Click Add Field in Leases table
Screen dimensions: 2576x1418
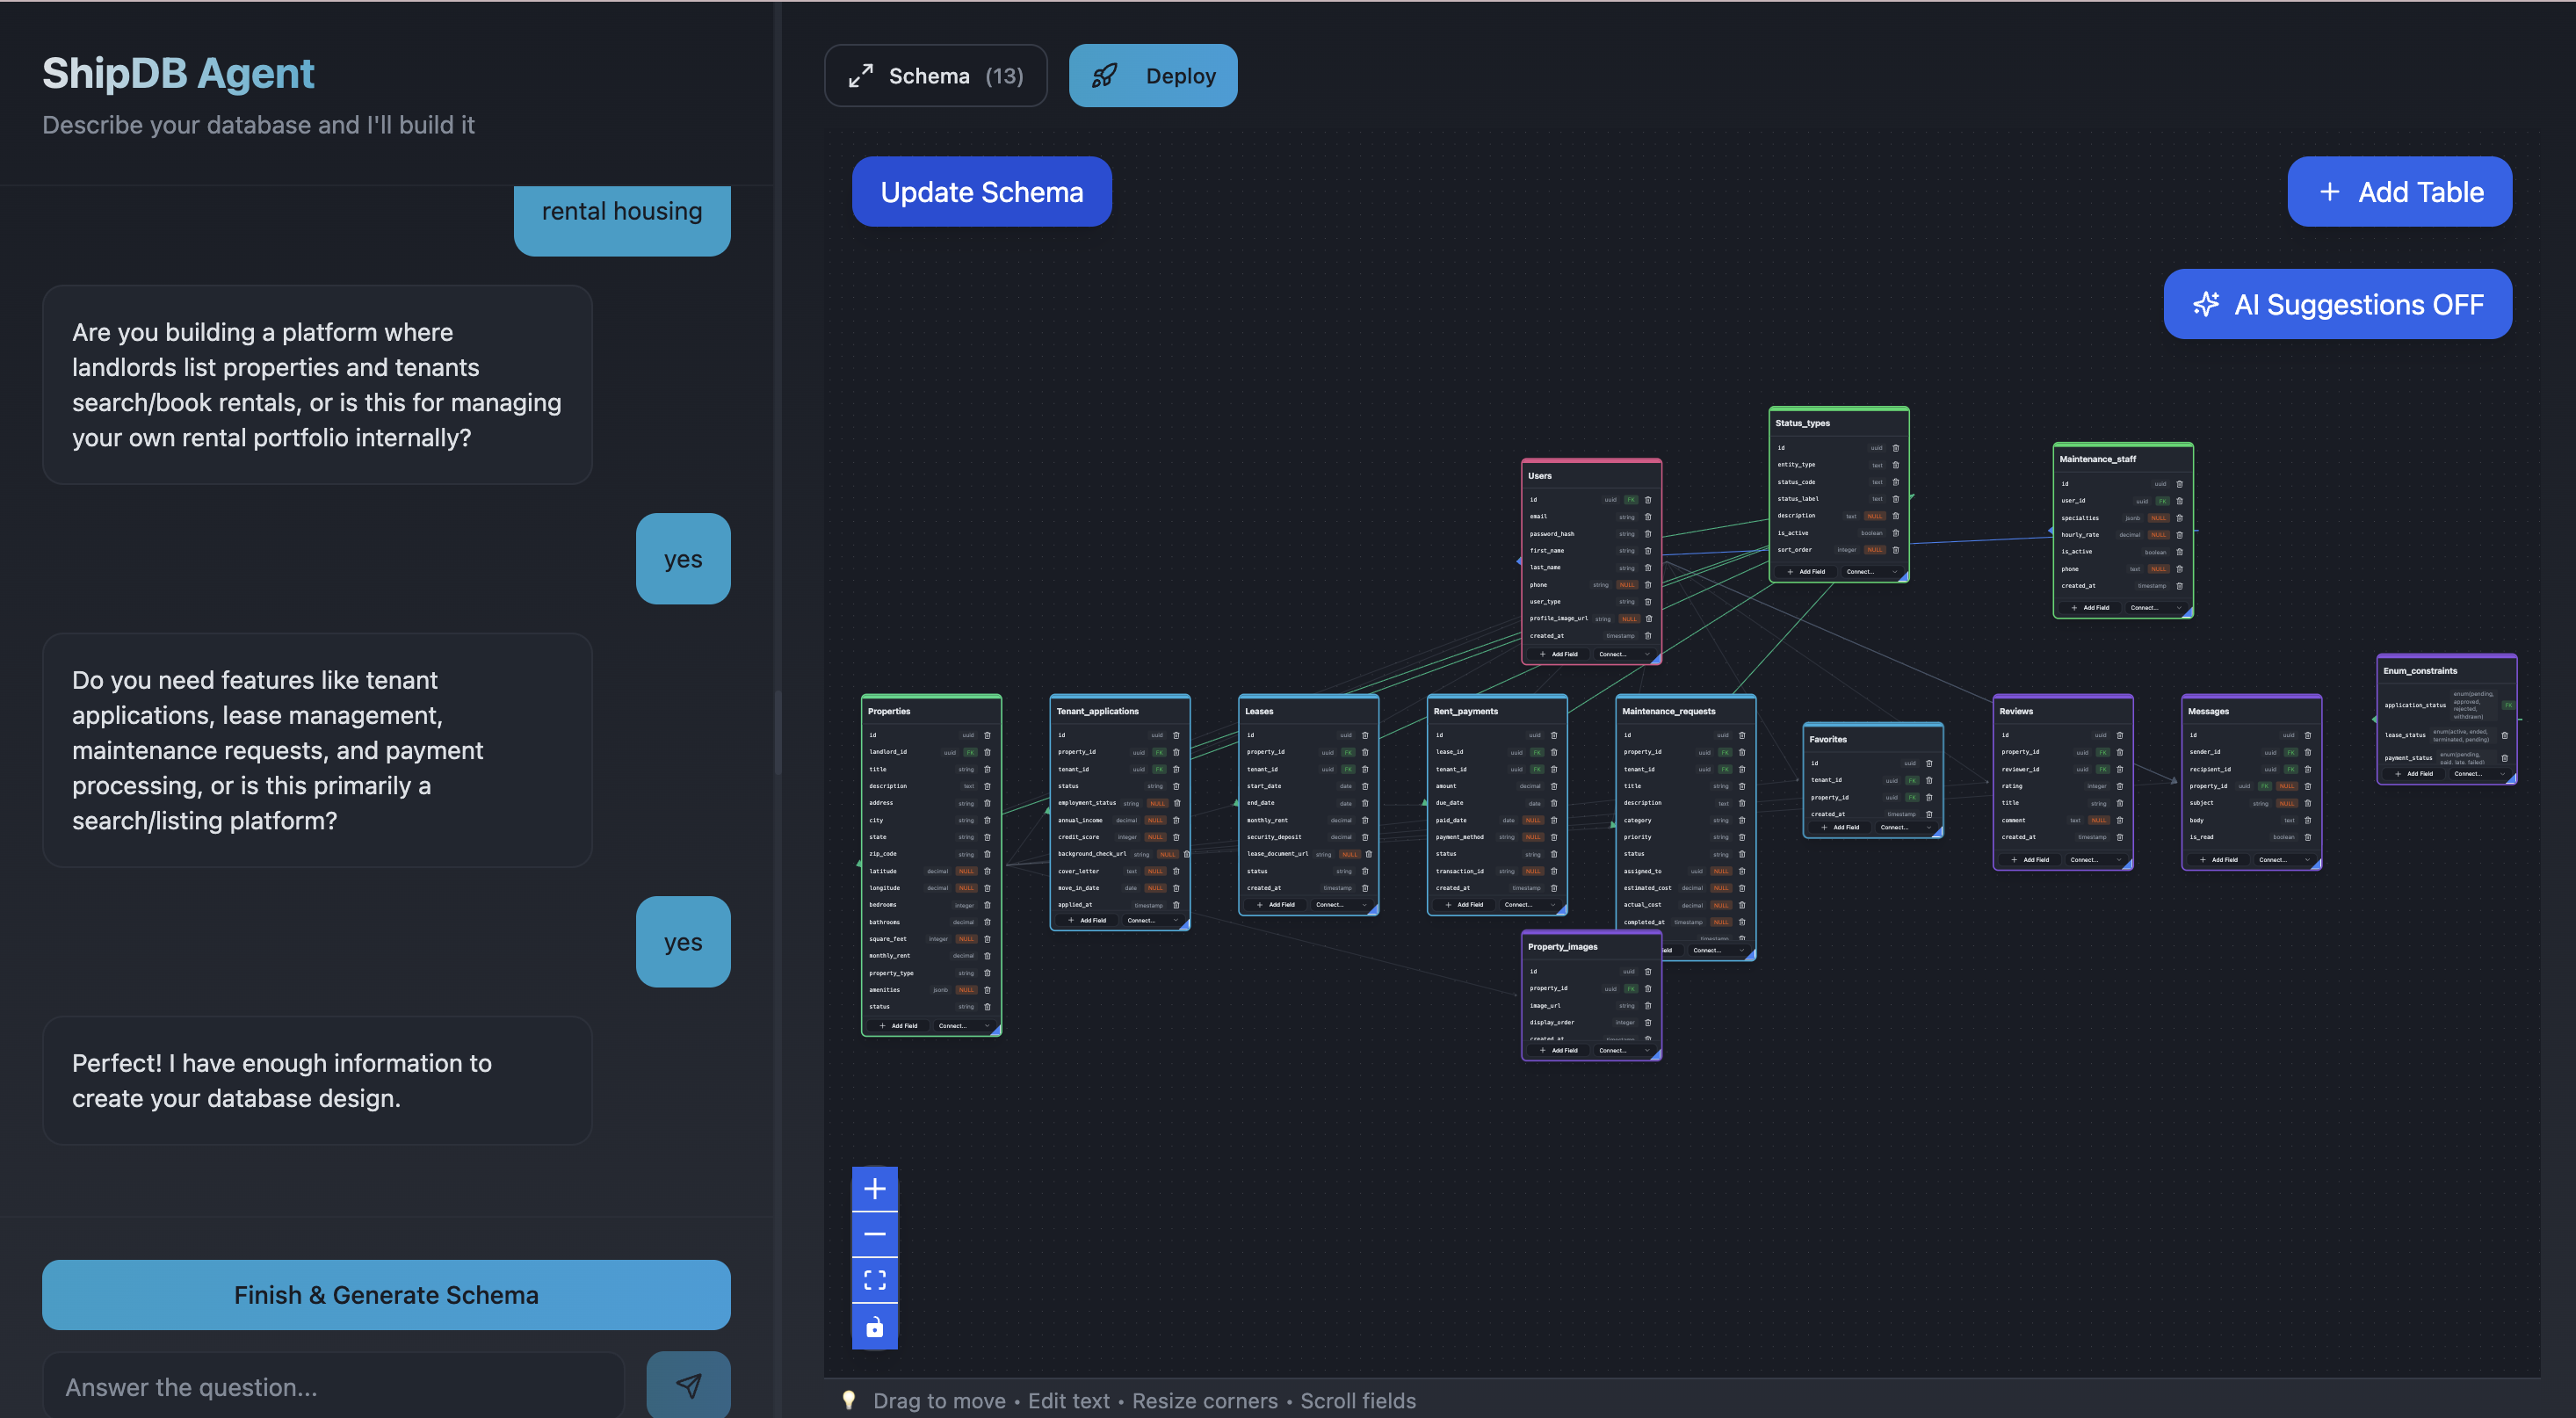1275,904
